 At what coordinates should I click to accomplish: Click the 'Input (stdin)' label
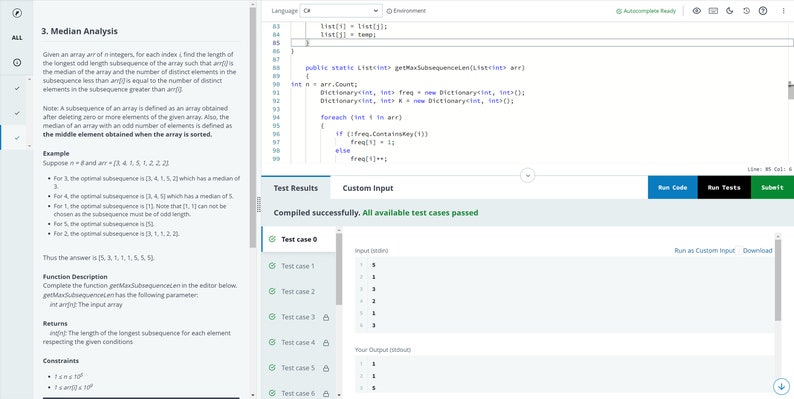click(372, 251)
